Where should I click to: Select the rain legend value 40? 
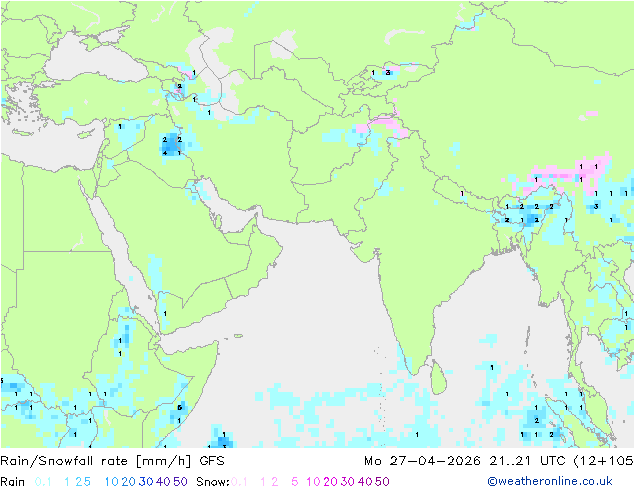tap(163, 482)
